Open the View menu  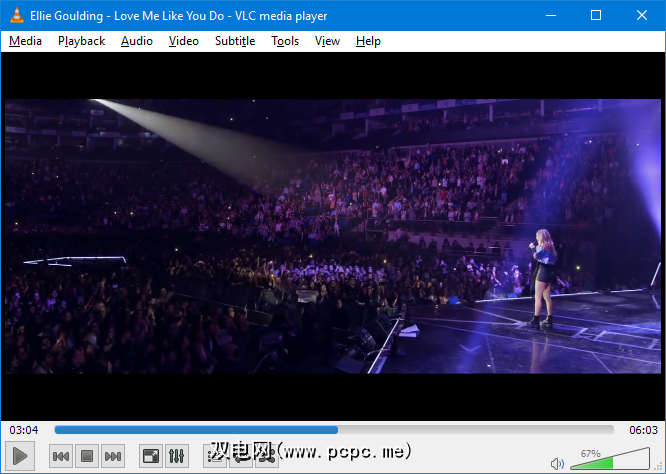327,41
